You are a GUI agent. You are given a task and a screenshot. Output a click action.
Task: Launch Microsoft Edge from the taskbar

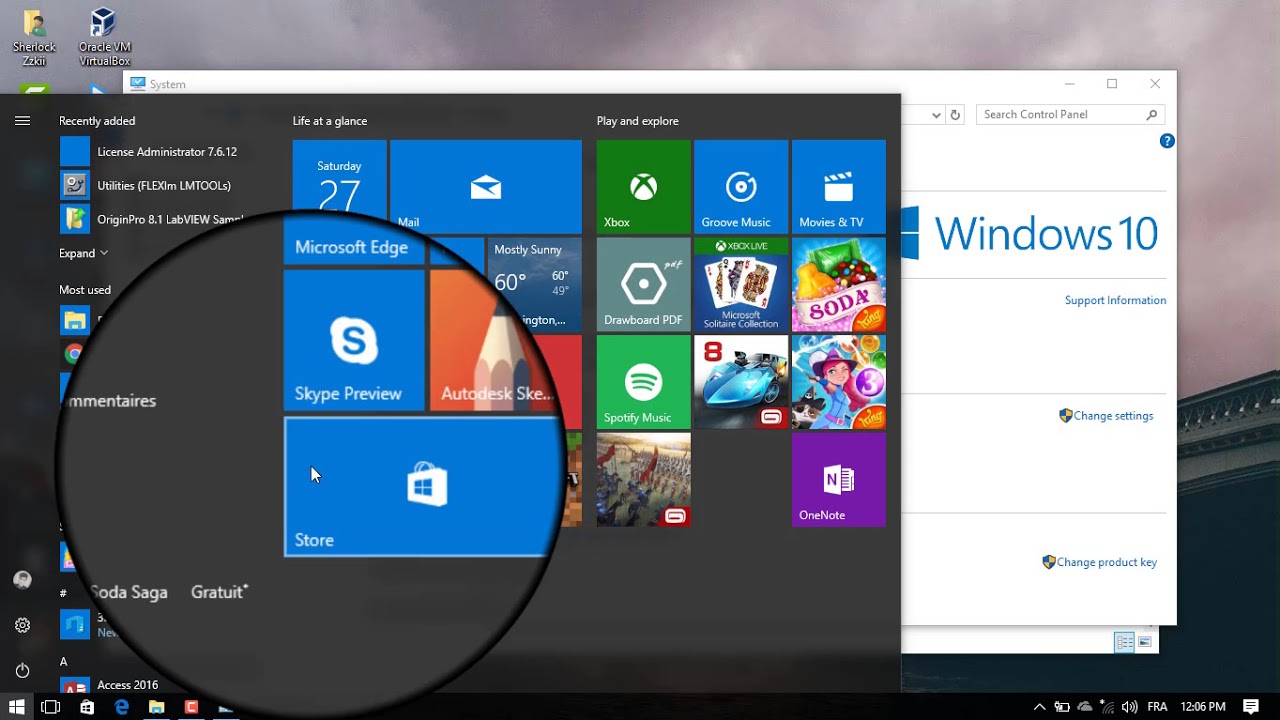tap(122, 707)
